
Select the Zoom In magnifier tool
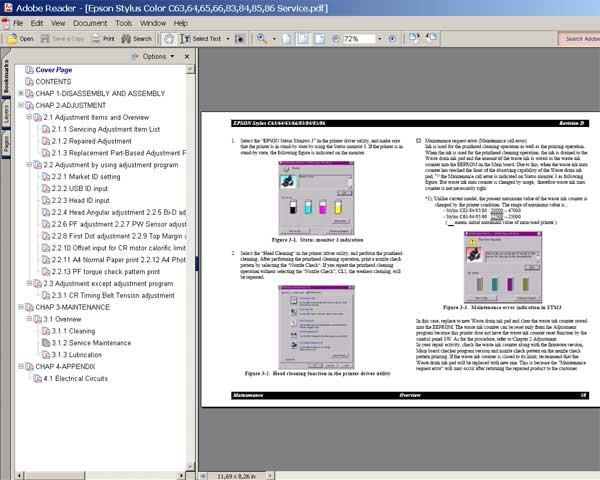262,39
